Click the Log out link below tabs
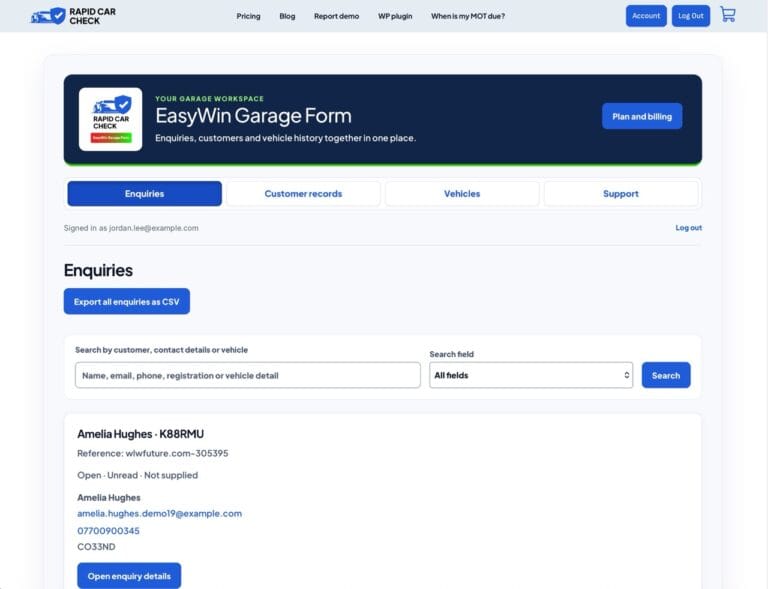The image size is (768, 589). coord(688,228)
